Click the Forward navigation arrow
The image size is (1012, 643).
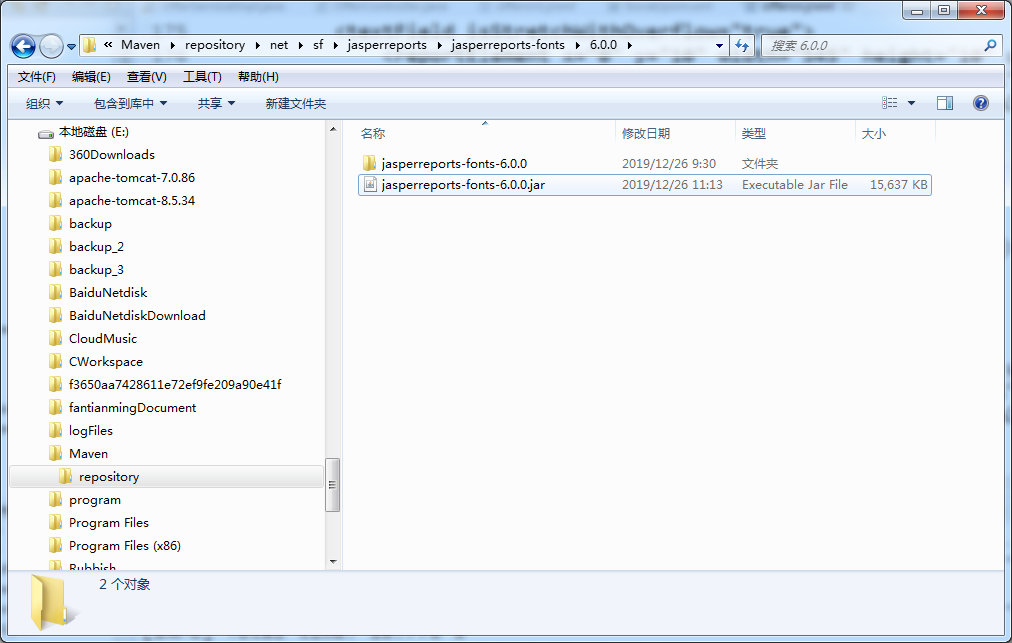tap(51, 46)
